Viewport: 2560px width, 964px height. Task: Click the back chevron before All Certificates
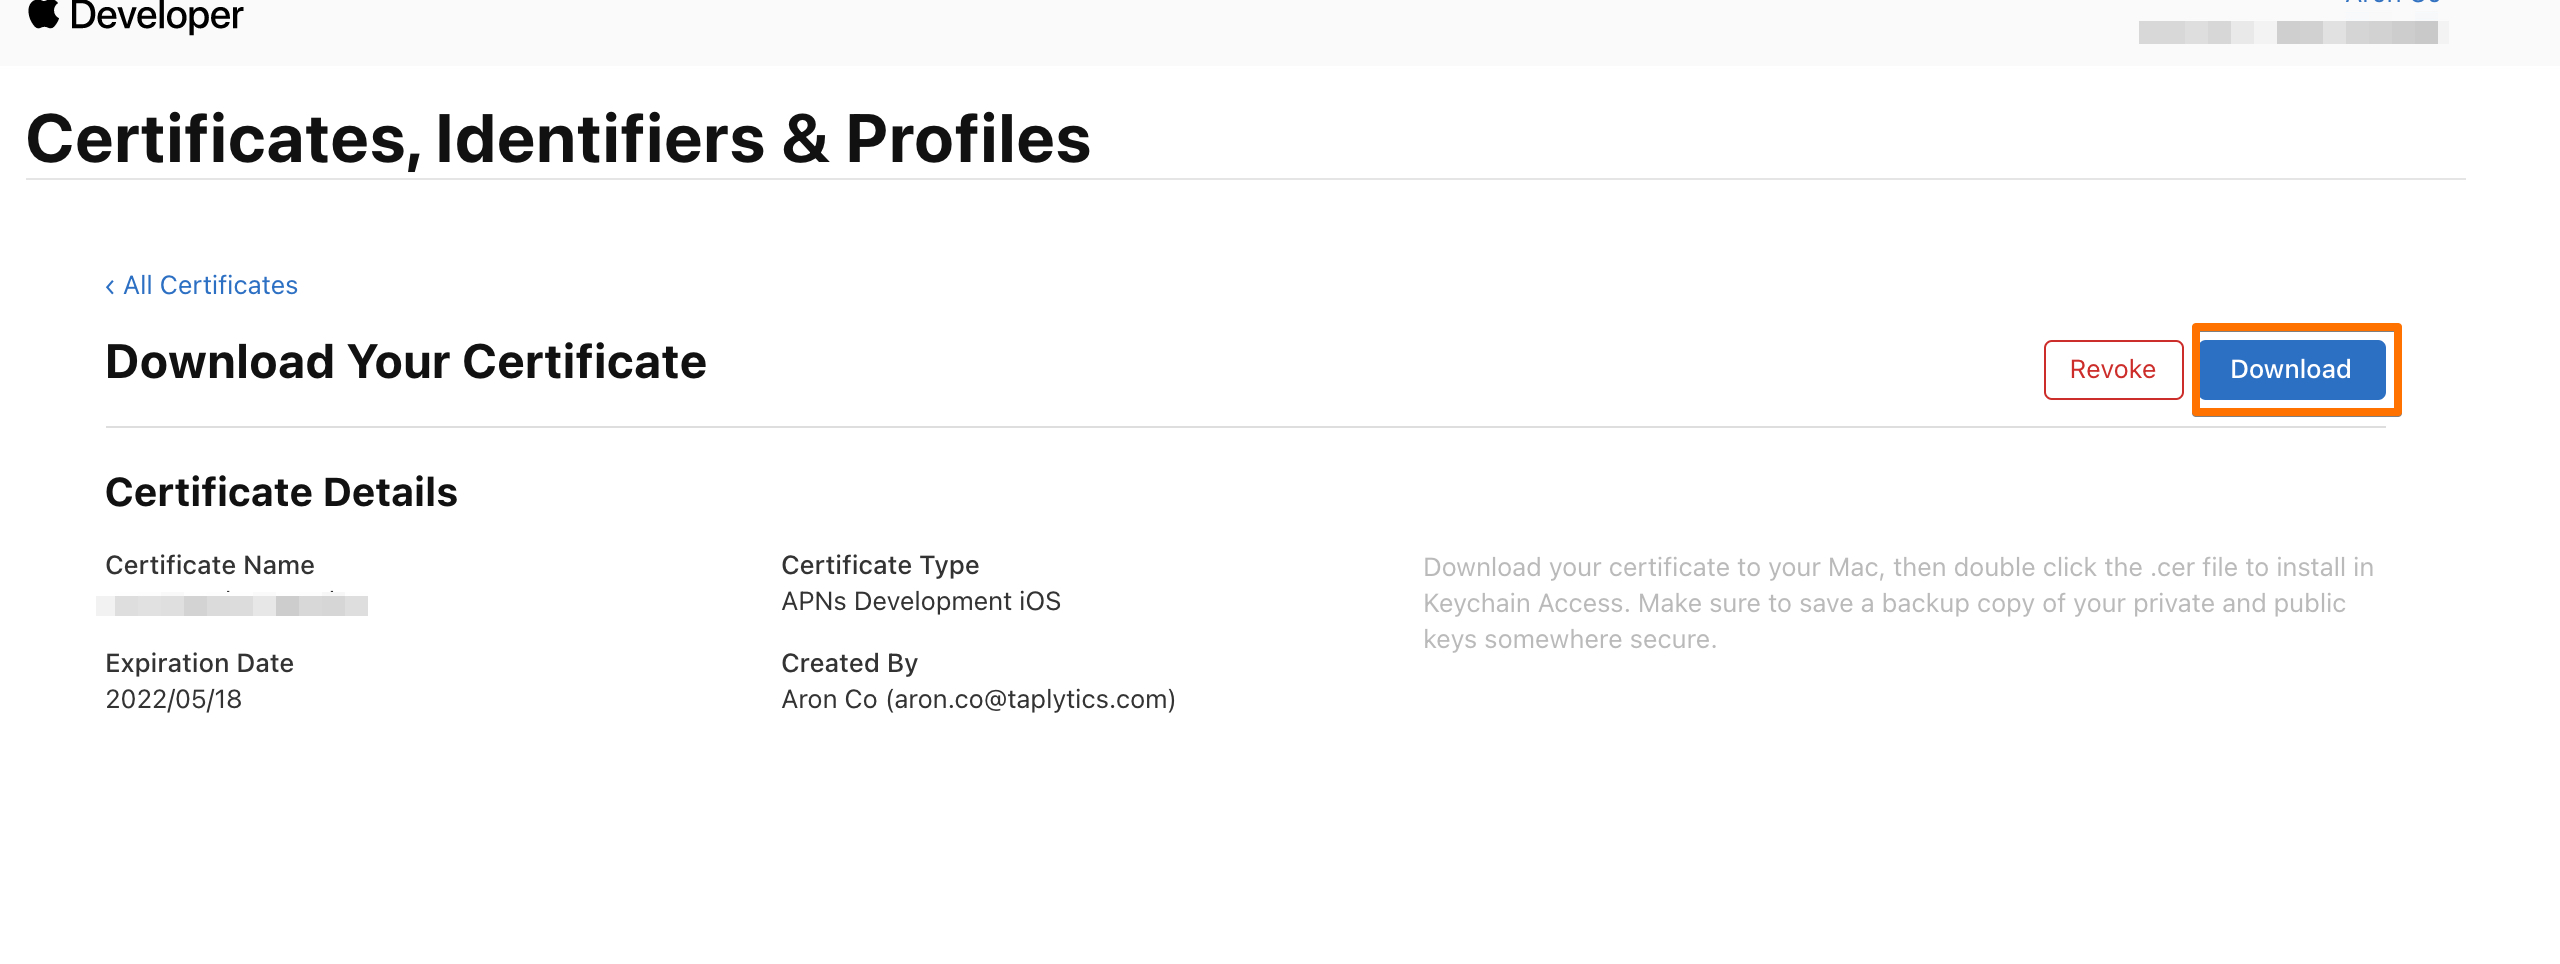[x=110, y=287]
